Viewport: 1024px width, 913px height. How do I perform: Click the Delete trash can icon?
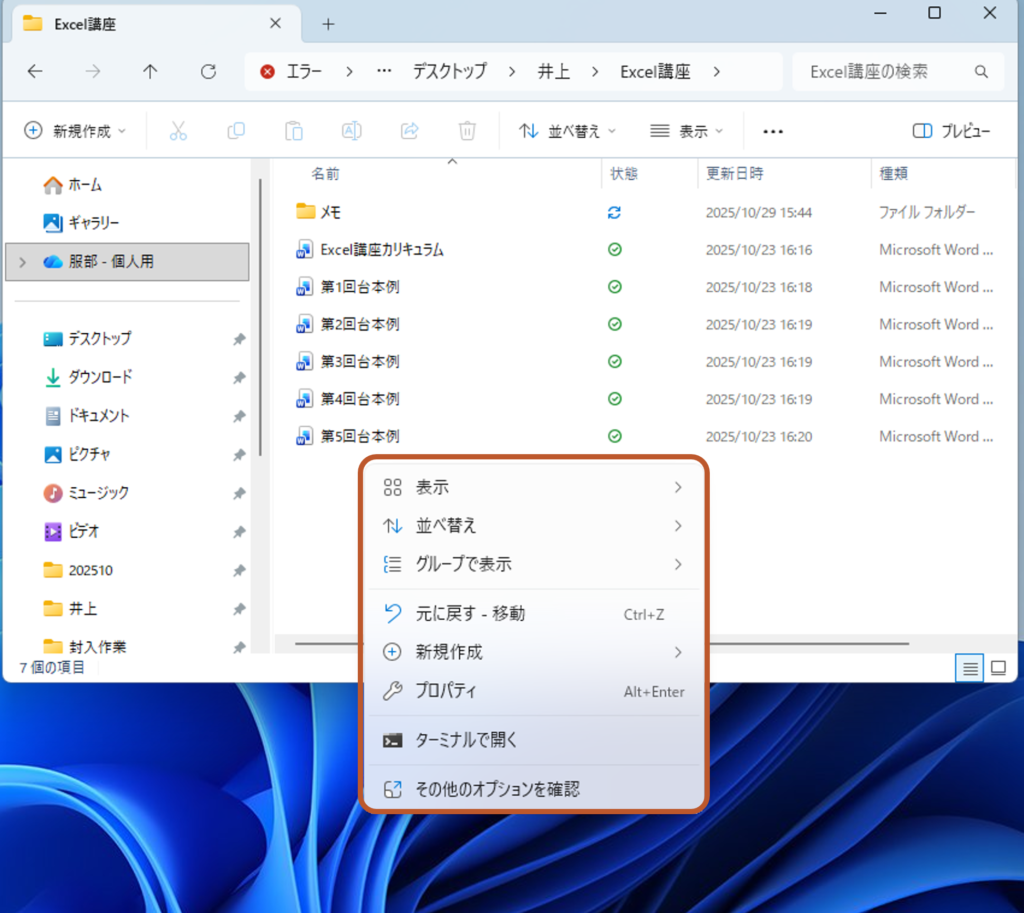point(467,131)
